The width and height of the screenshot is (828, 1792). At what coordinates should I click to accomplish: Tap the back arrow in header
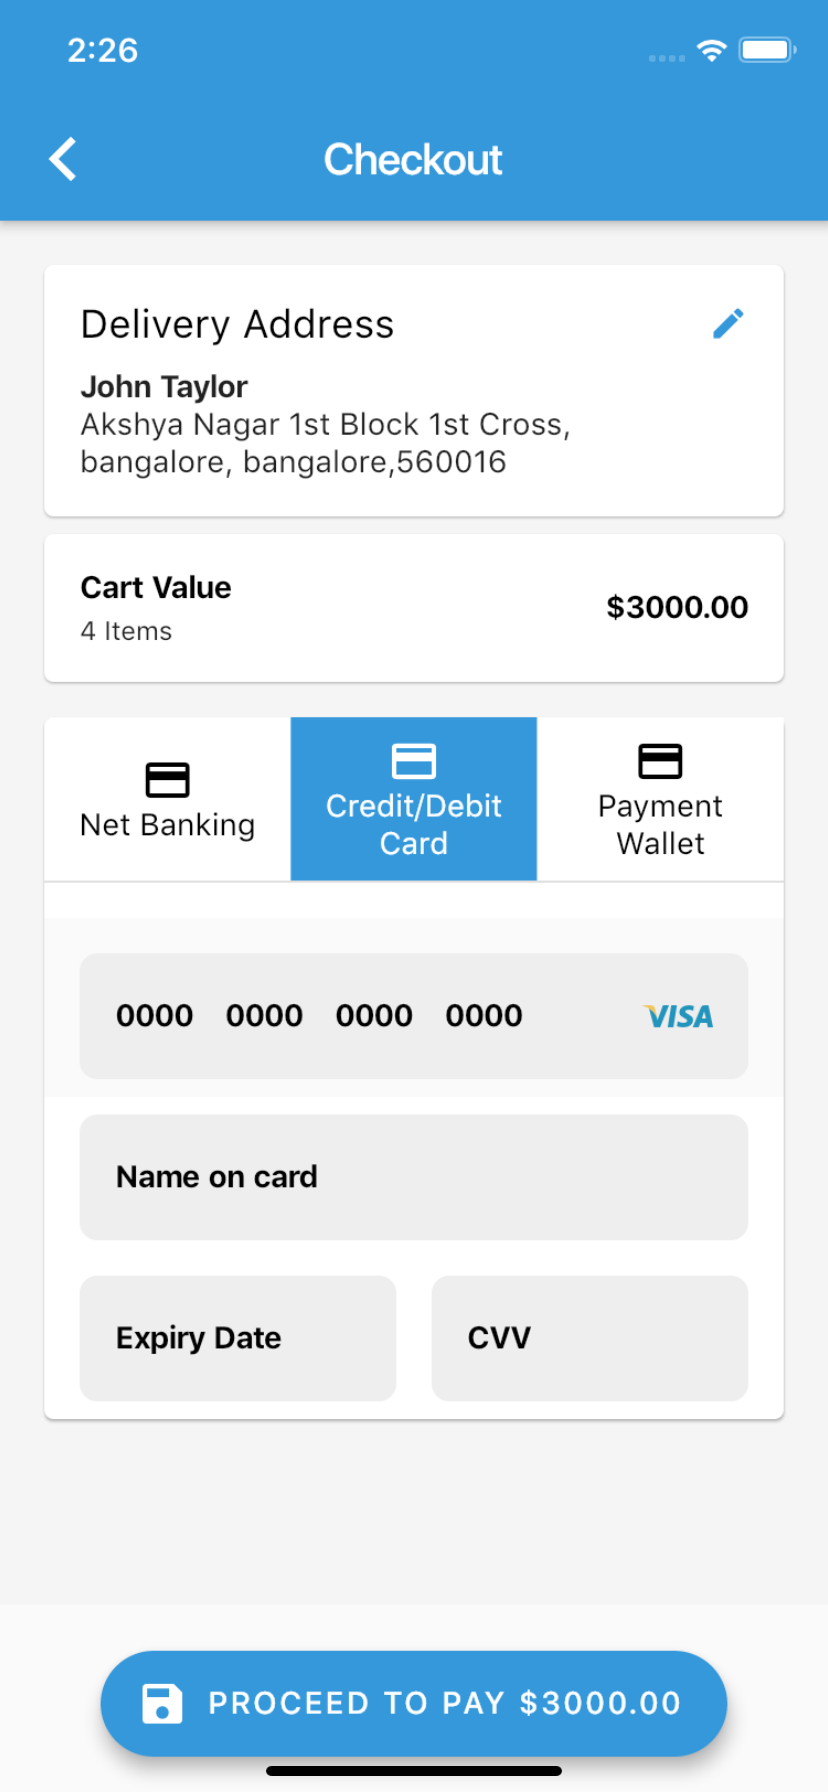63,159
